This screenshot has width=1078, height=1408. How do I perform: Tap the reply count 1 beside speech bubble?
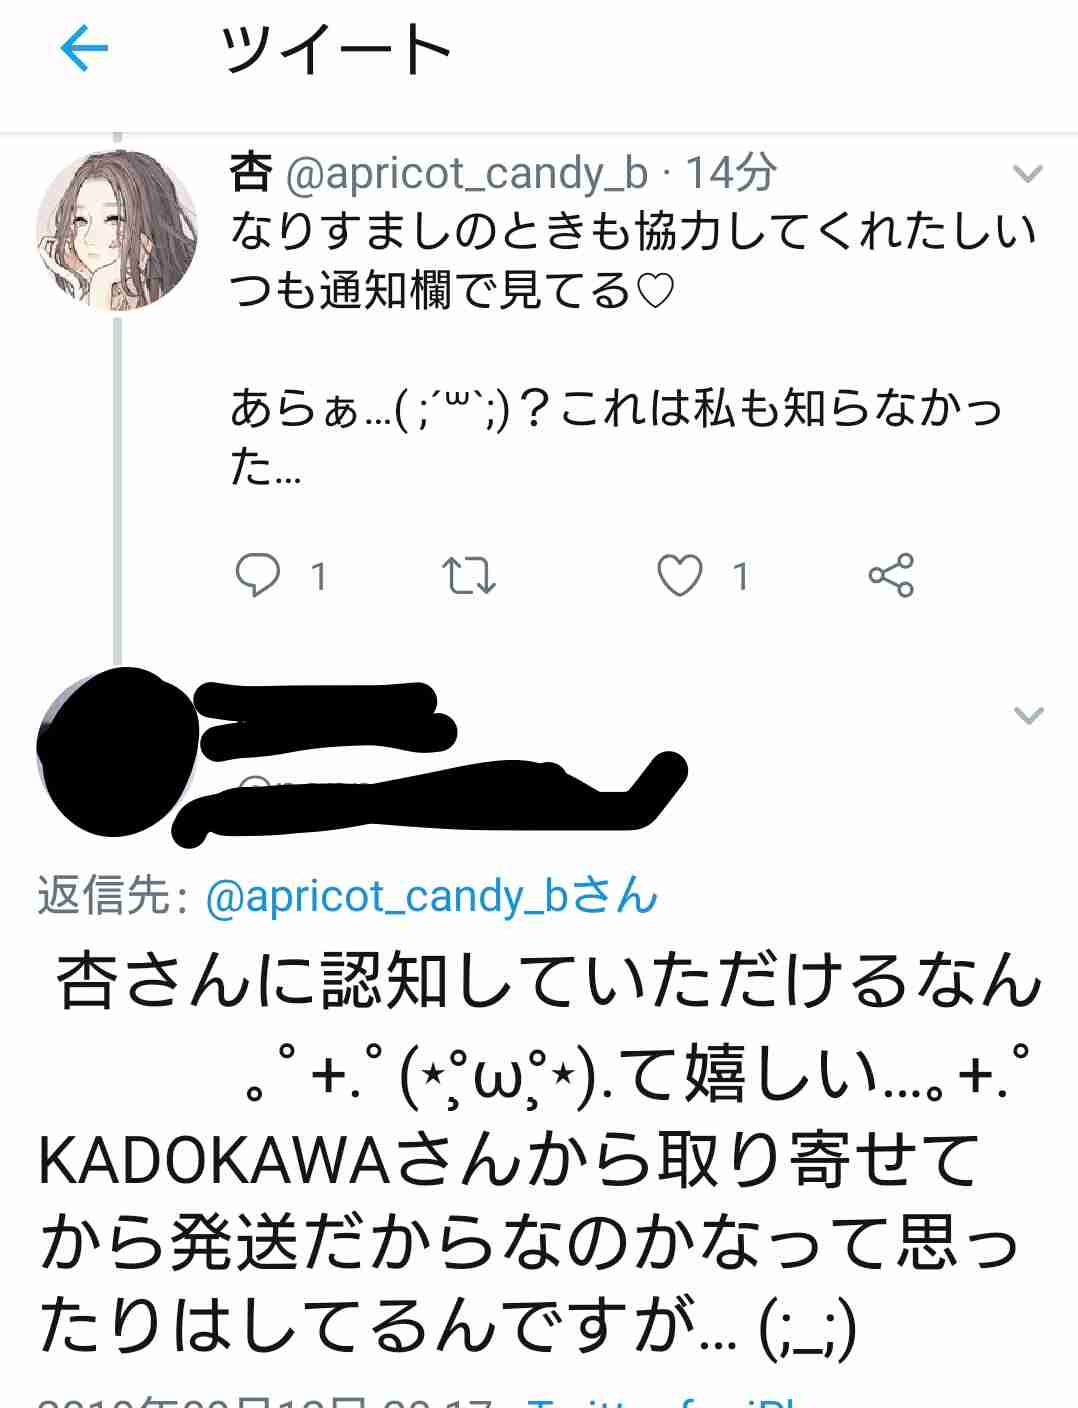click(x=318, y=576)
